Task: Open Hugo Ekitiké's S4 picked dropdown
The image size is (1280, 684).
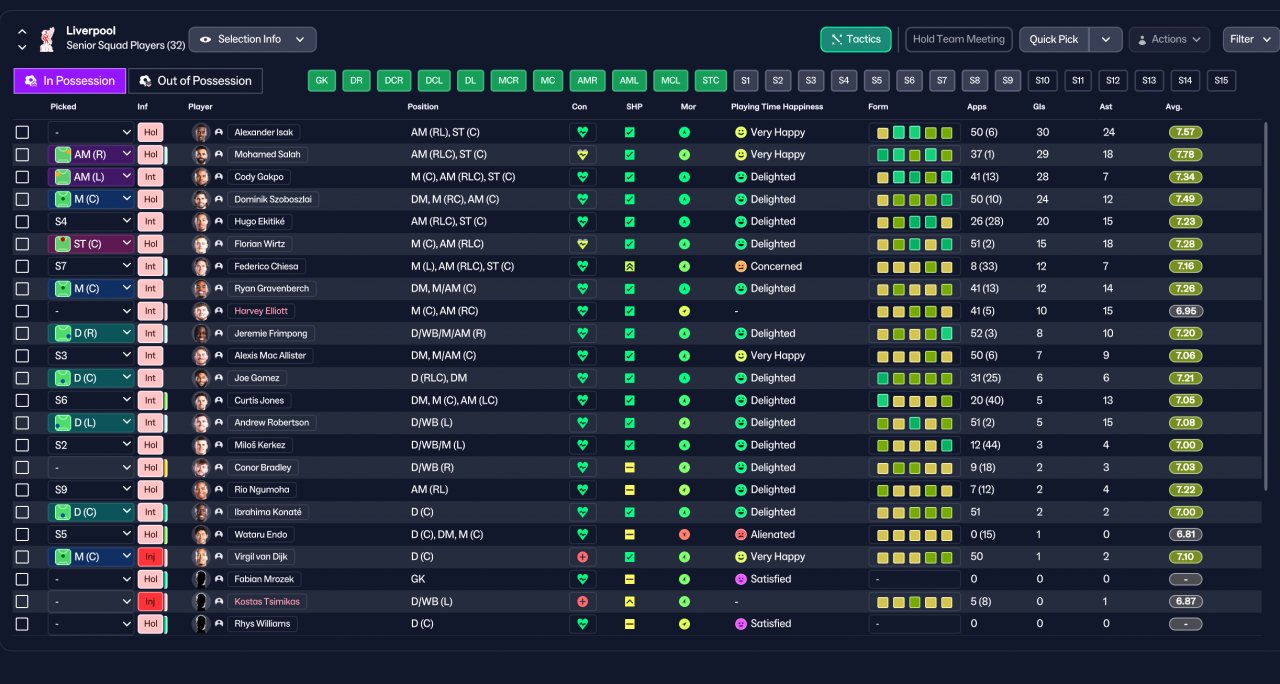Action: [91, 222]
